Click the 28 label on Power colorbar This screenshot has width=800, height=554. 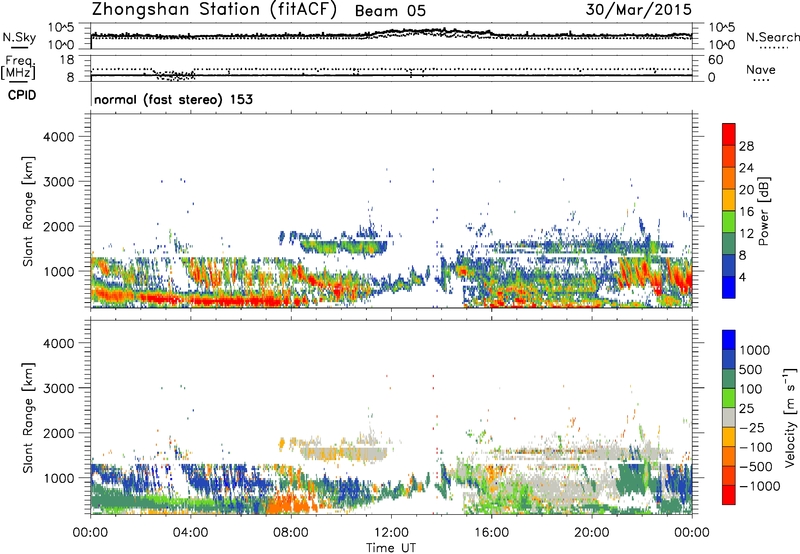[x=746, y=146]
